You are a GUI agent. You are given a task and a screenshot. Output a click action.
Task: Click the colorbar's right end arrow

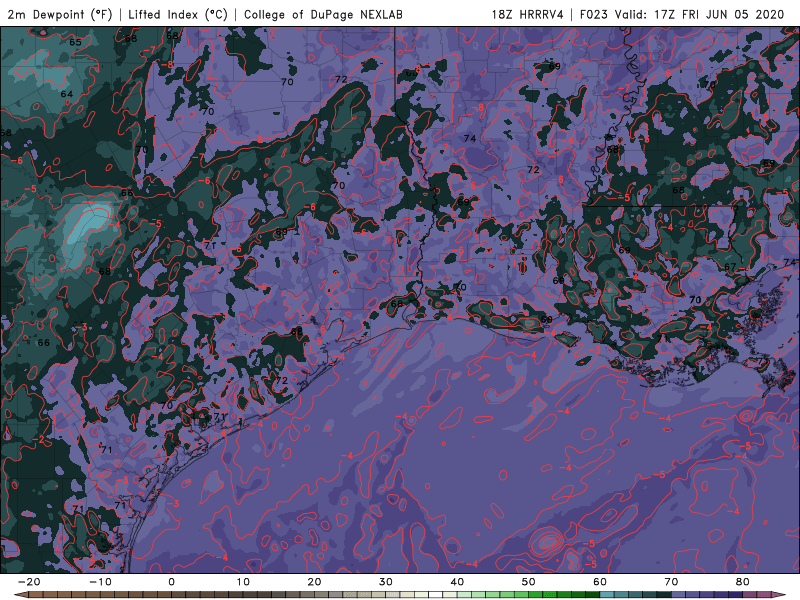point(779,595)
